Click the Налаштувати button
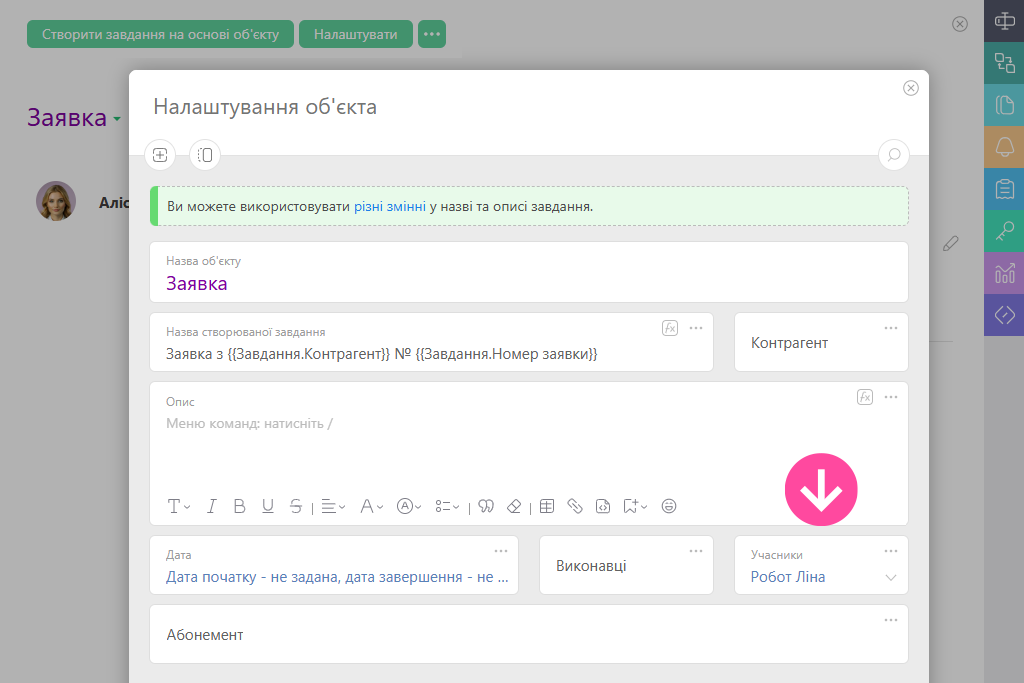Image resolution: width=1024 pixels, height=683 pixels. point(355,34)
